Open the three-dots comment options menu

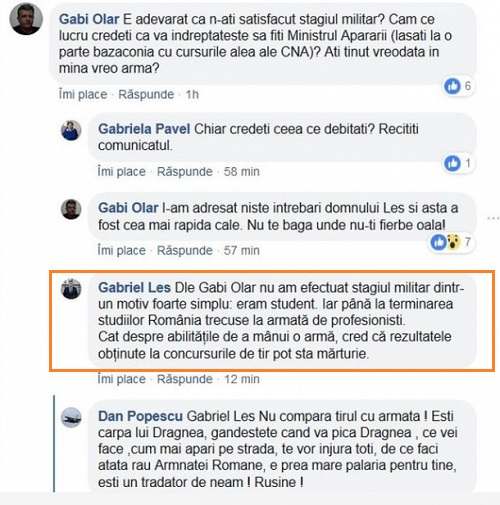[493, 218]
